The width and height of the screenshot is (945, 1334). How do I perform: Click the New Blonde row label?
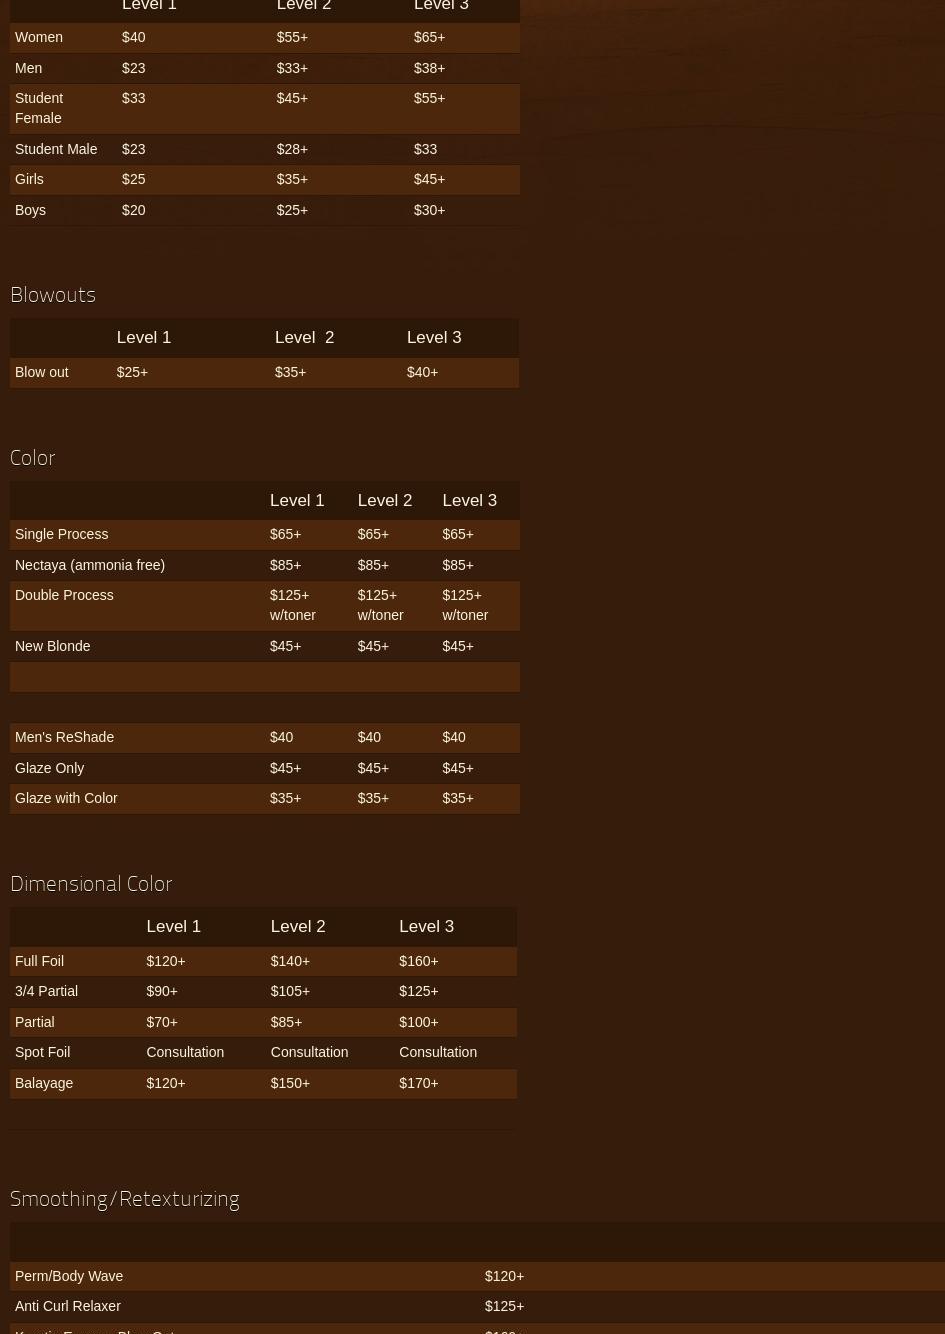coord(52,646)
